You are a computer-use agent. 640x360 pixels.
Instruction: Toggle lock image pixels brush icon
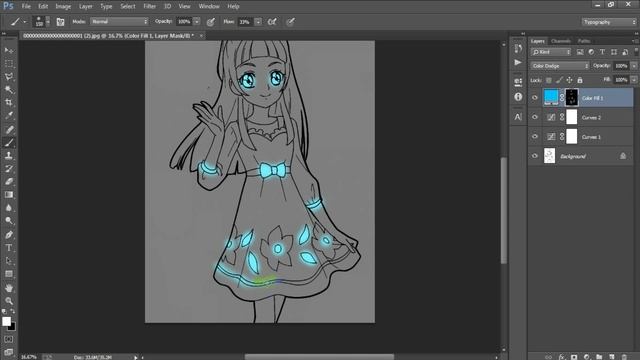[x=559, y=80]
